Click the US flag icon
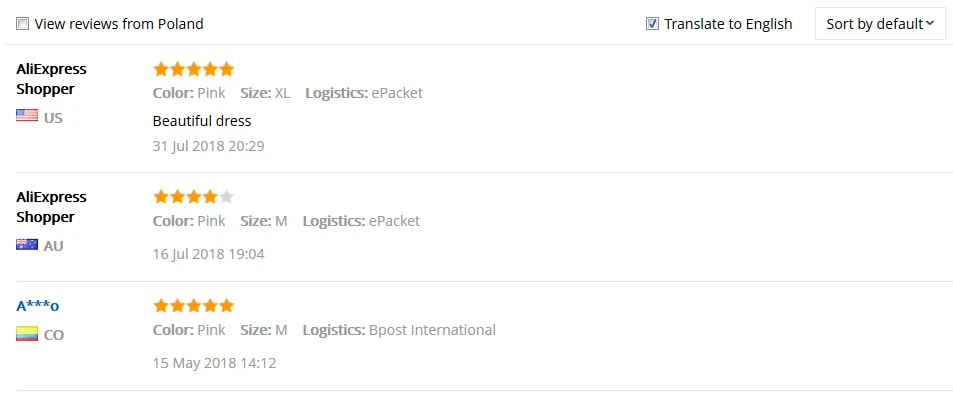The height and width of the screenshot is (415, 953). click(x=27, y=115)
